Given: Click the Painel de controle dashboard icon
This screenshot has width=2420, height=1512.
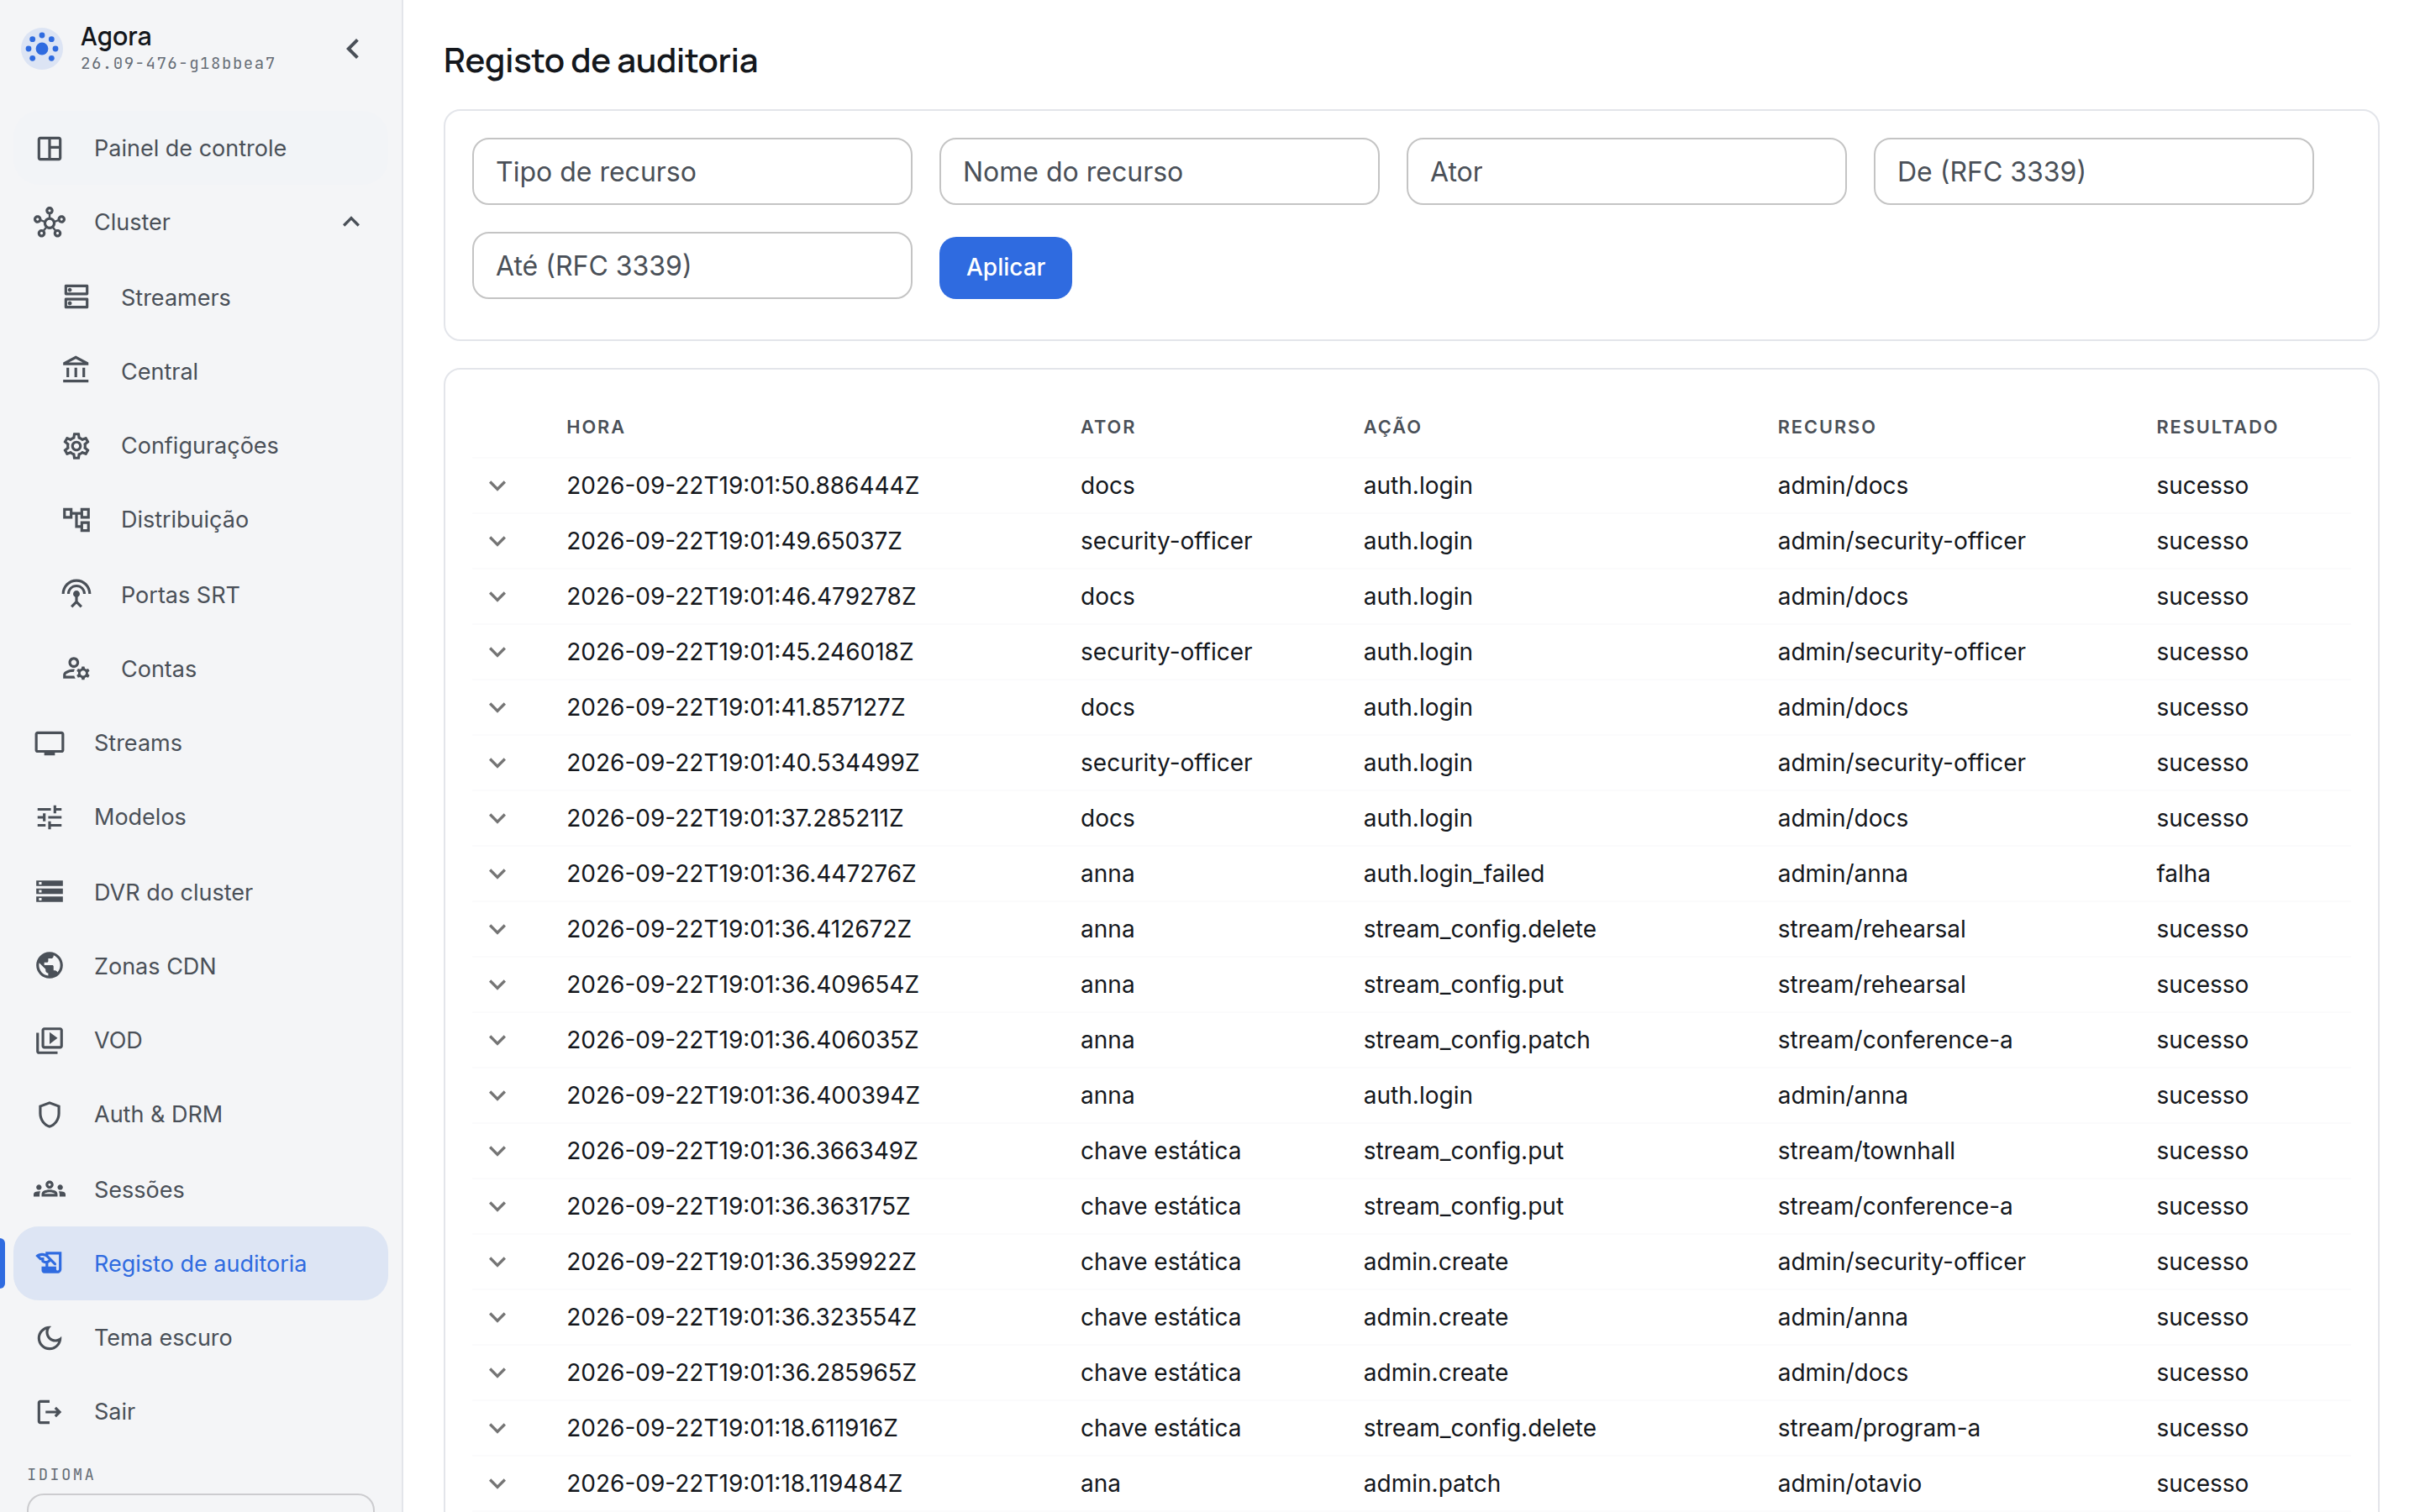Looking at the screenshot, I should click(49, 148).
